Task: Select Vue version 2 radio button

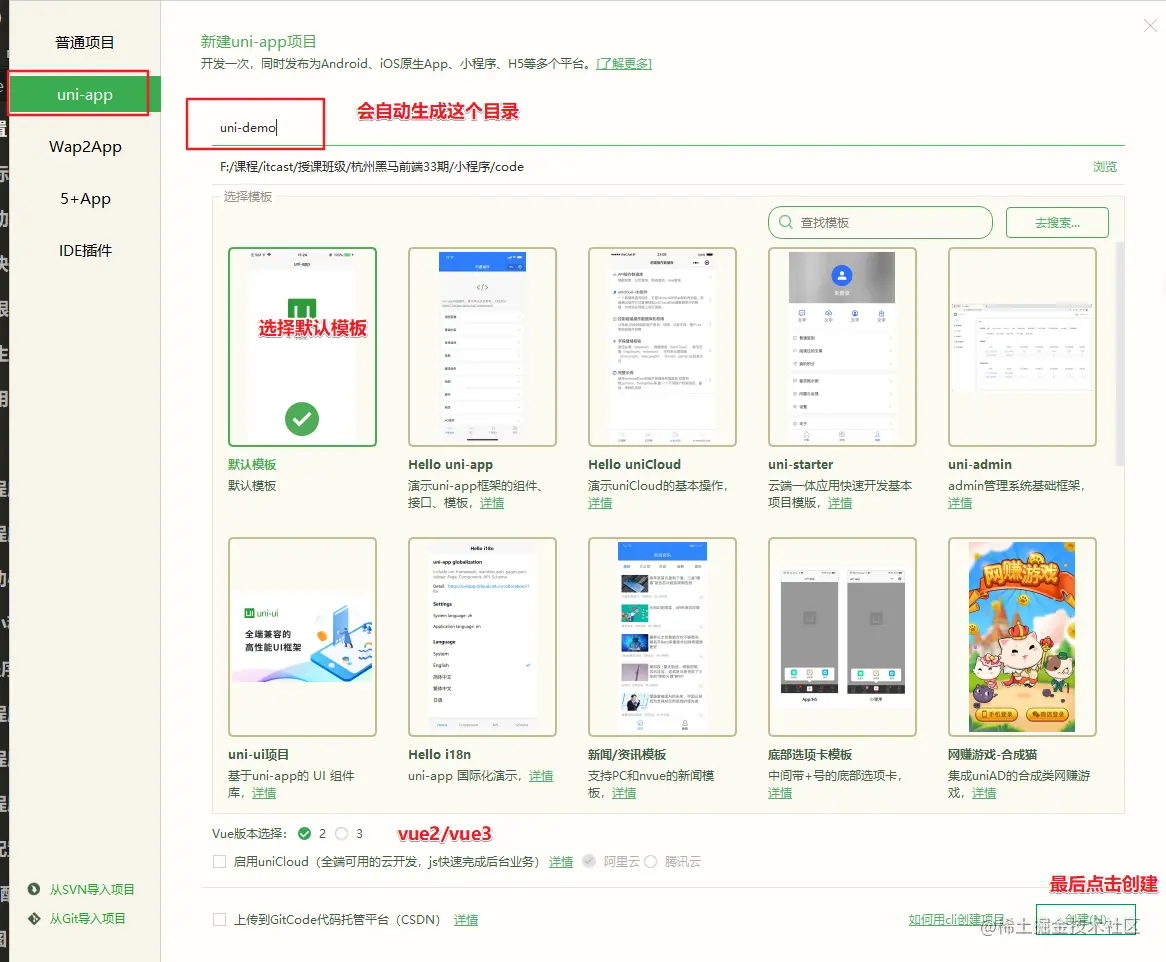Action: 304,833
